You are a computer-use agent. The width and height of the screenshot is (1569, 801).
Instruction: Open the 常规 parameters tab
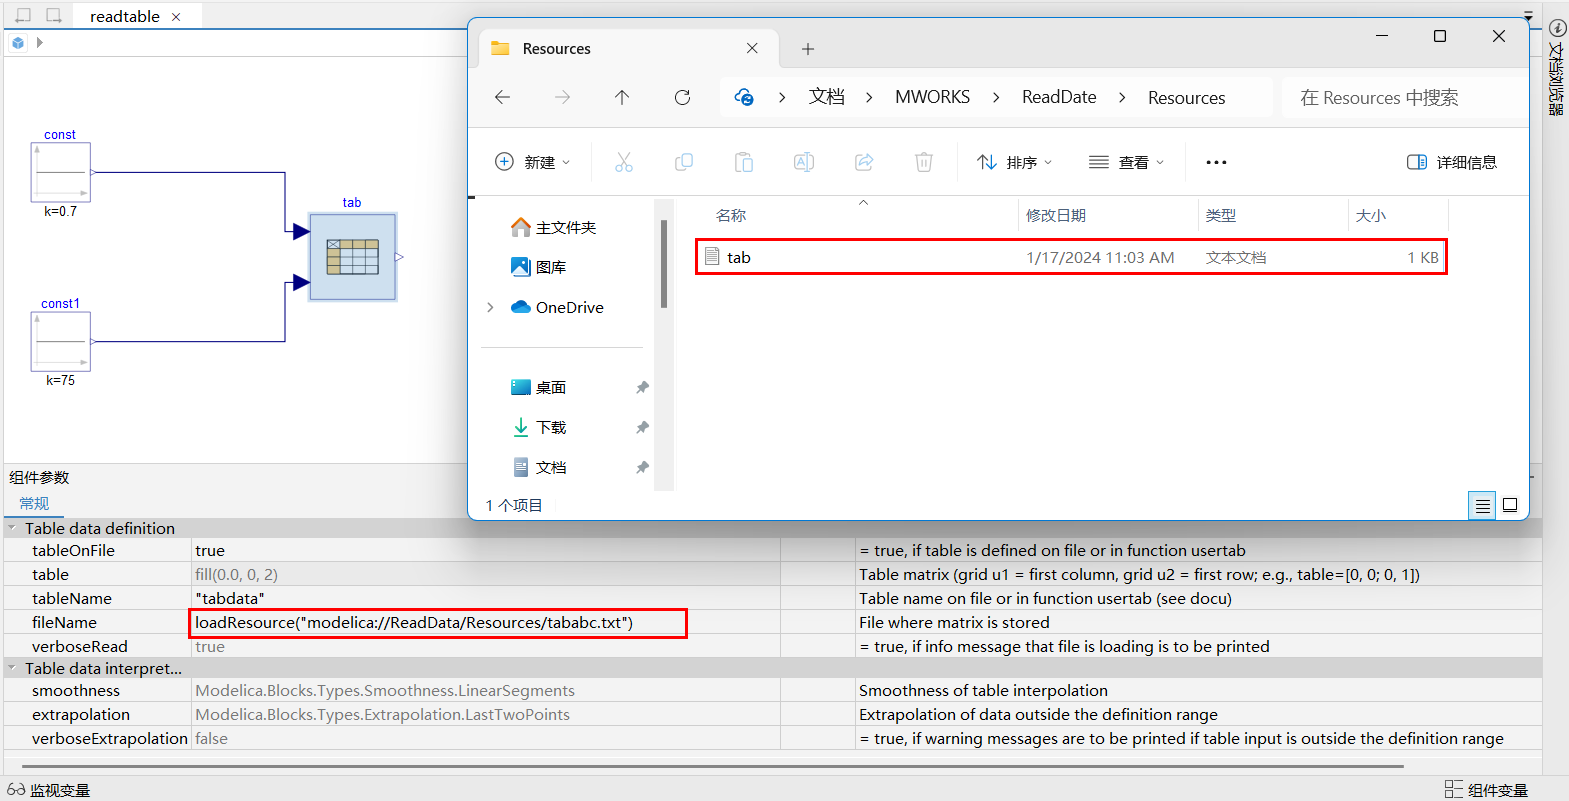(x=34, y=503)
